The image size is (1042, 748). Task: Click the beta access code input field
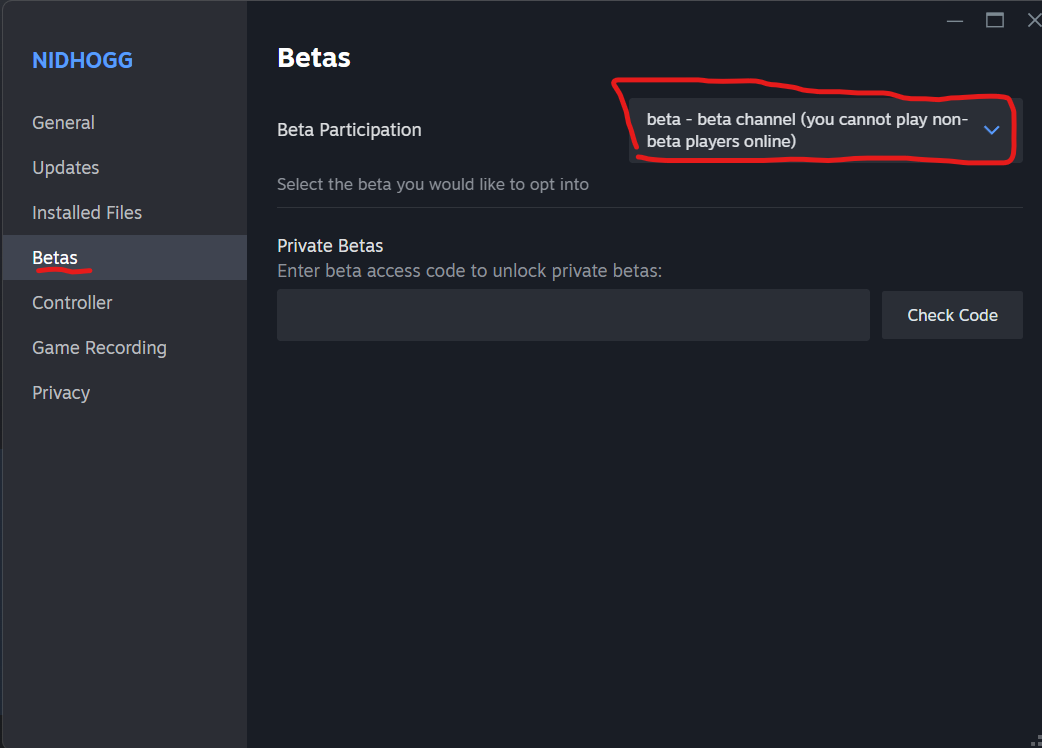pos(573,315)
